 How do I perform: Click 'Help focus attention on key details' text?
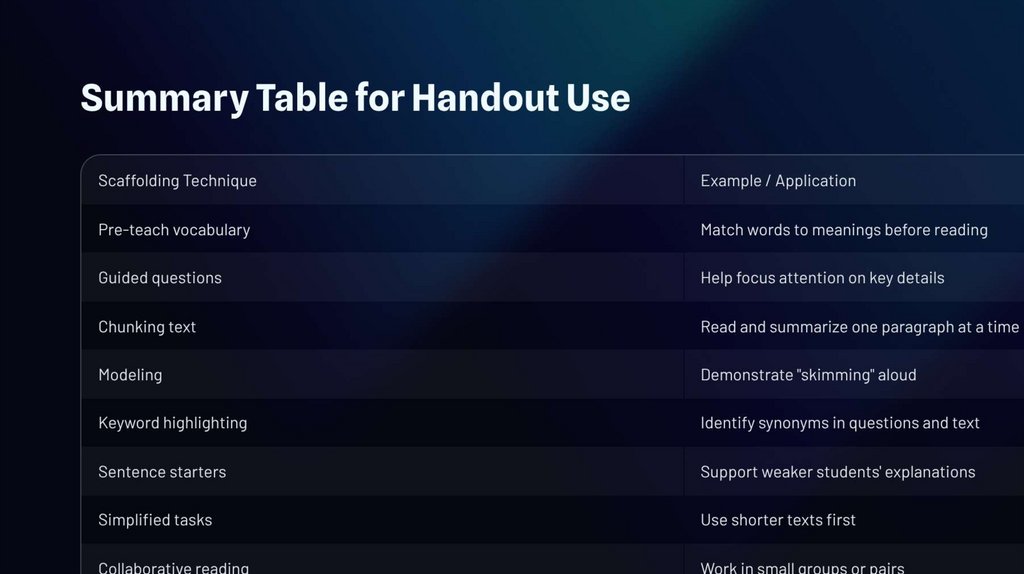(x=822, y=278)
